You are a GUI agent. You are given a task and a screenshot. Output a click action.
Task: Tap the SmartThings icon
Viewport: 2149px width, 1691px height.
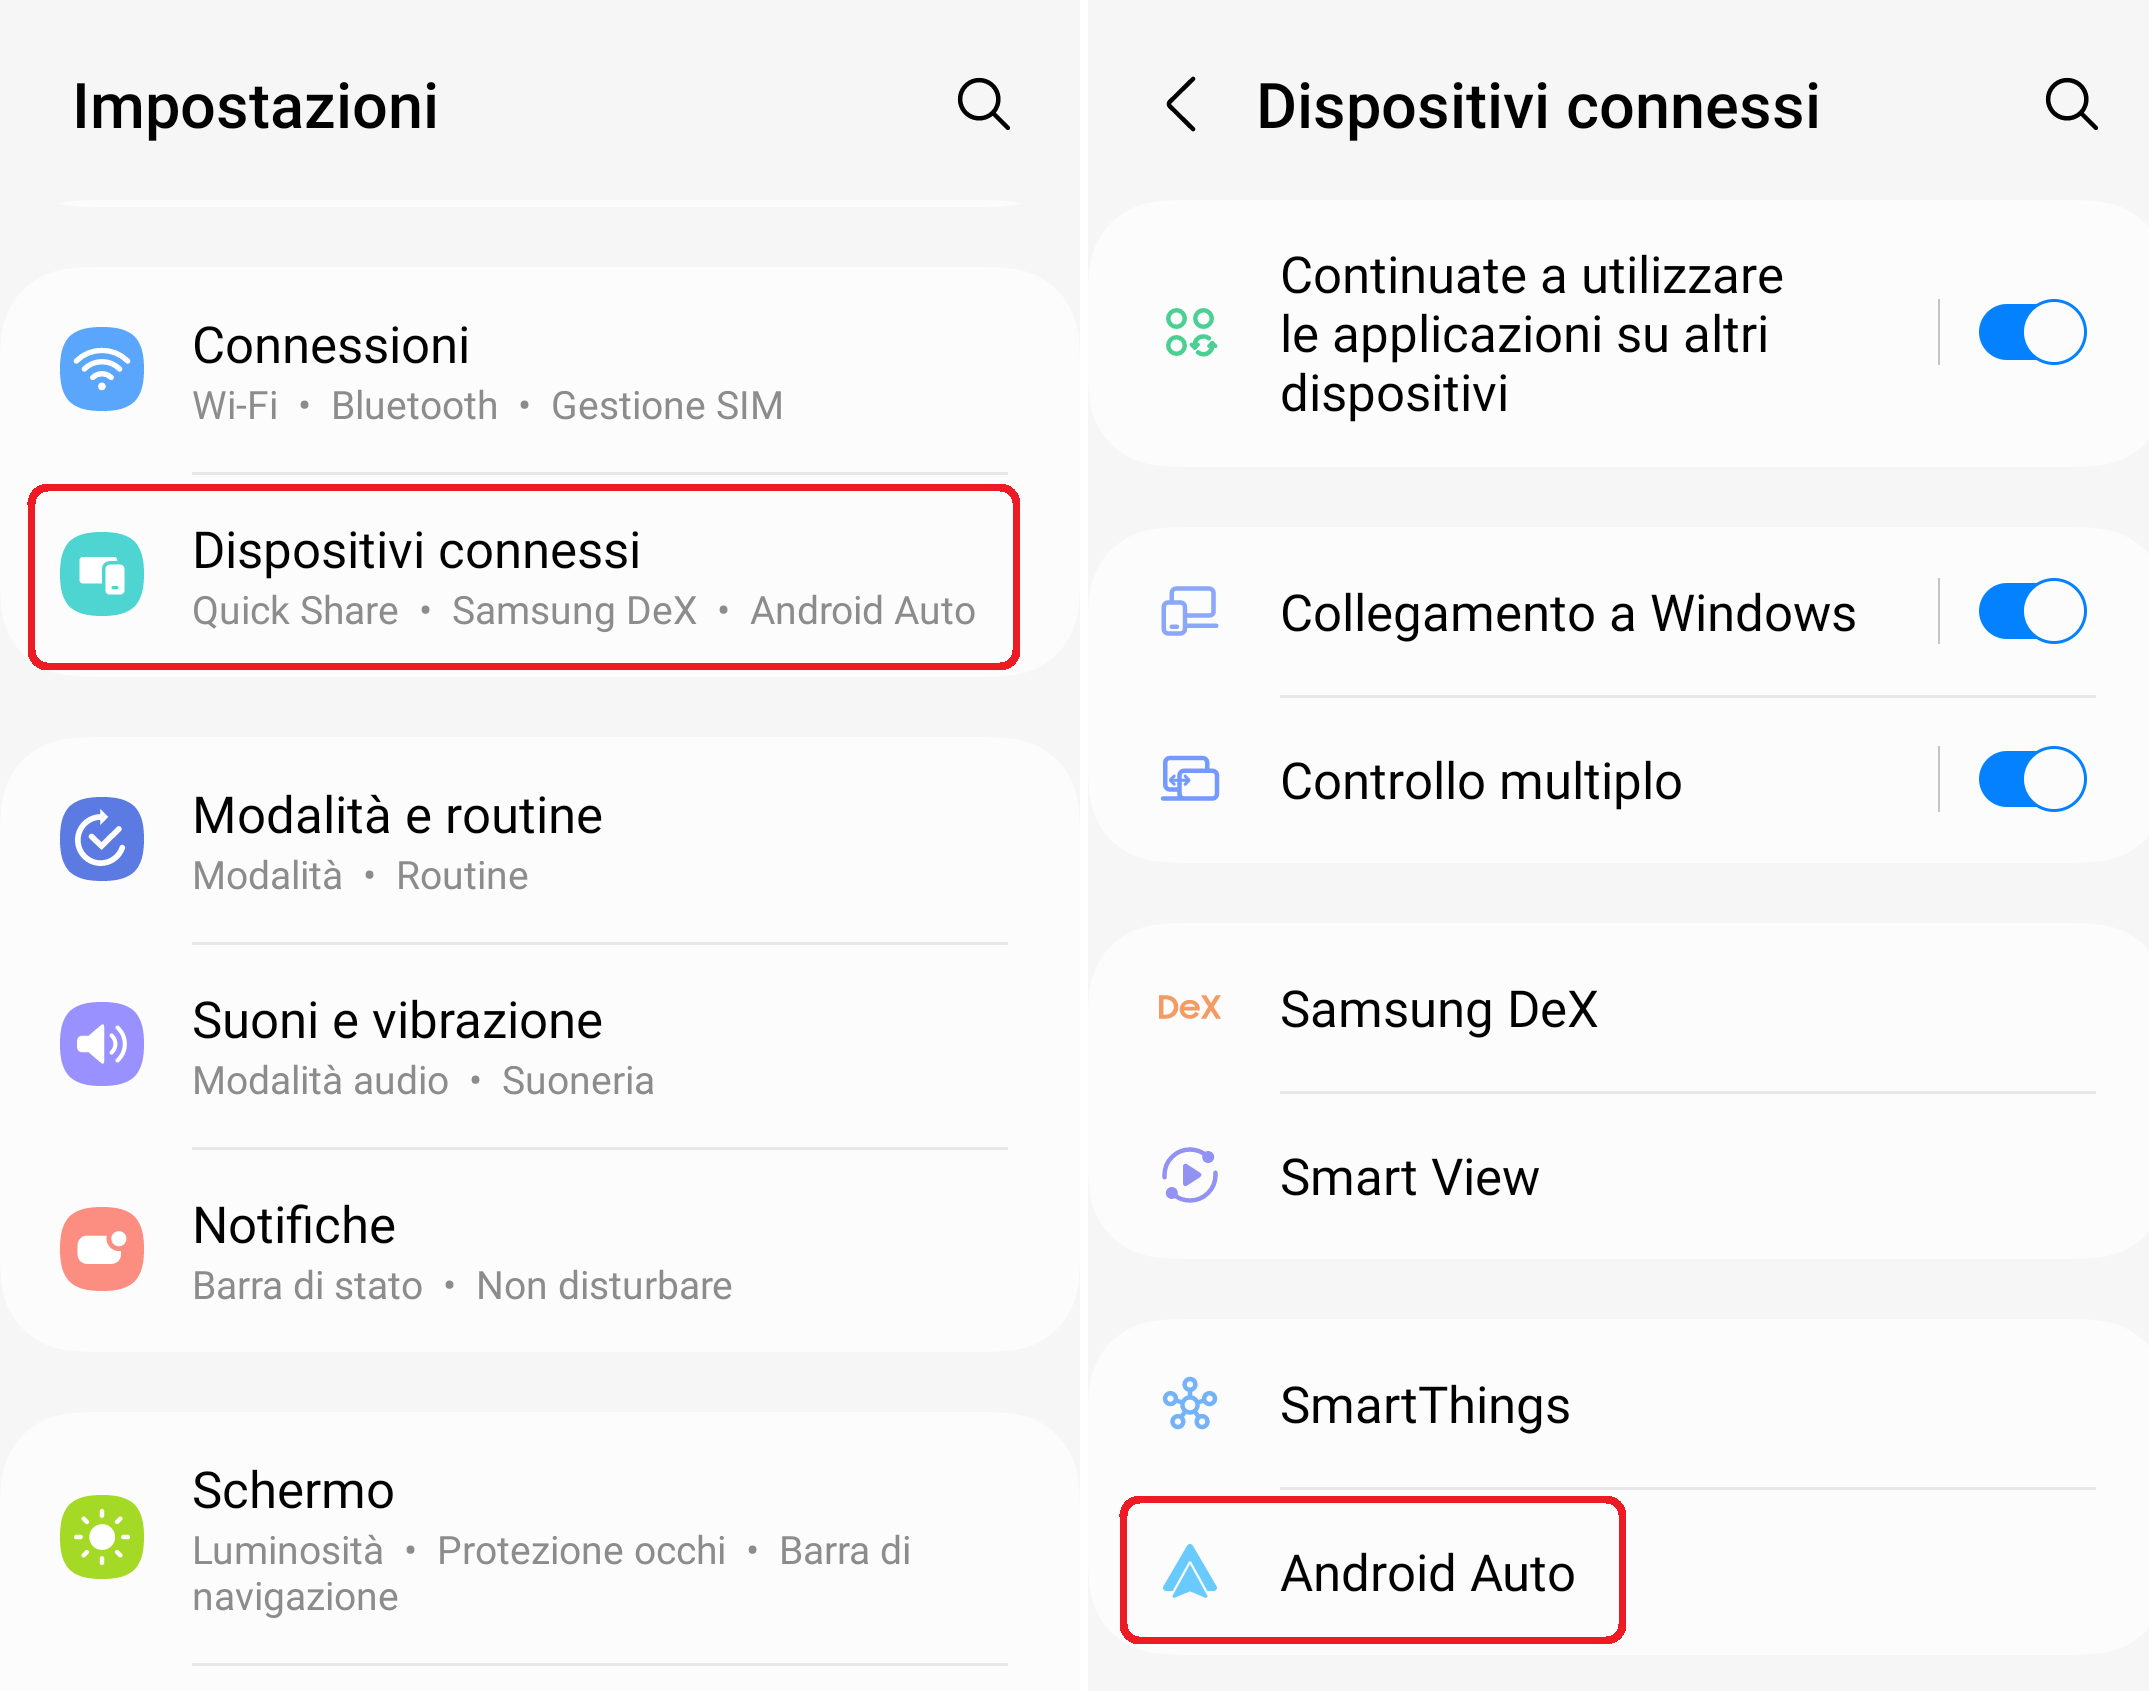pos(1189,1403)
